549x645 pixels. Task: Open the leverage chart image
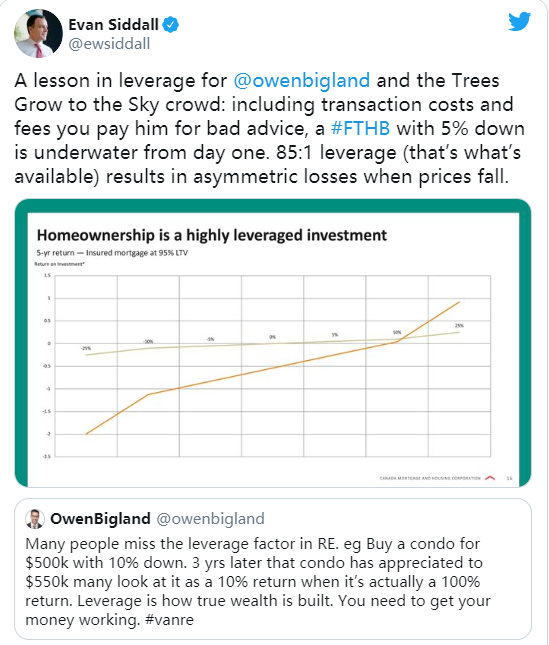[x=273, y=343]
